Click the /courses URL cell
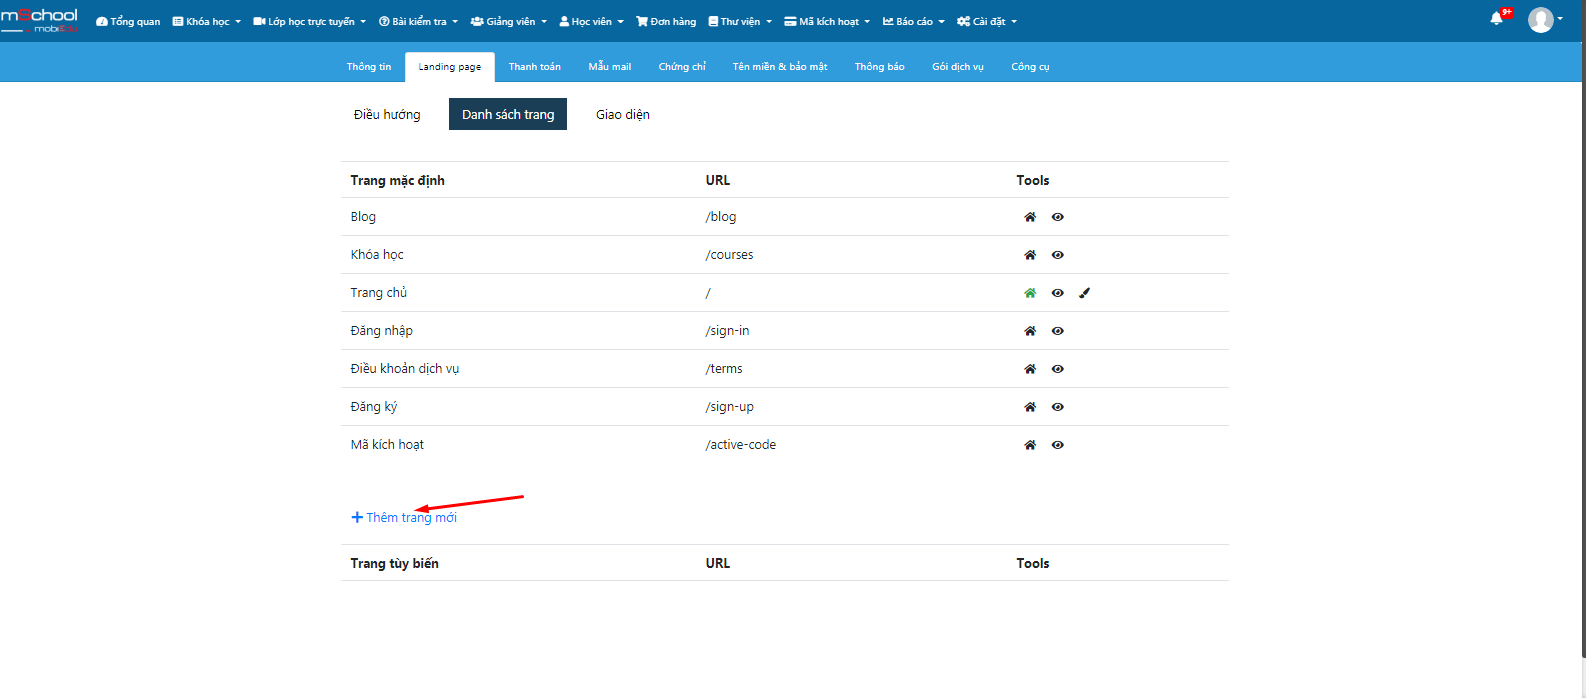The image size is (1586, 698). click(730, 255)
